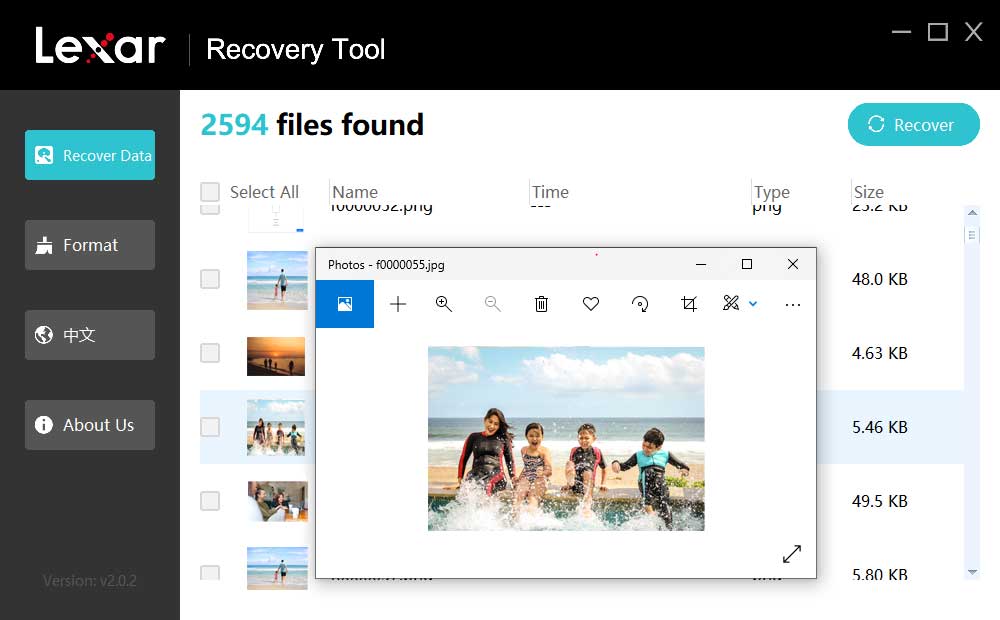Close the Lexar Recovery Tool window
The height and width of the screenshot is (620, 1000).
click(973, 31)
